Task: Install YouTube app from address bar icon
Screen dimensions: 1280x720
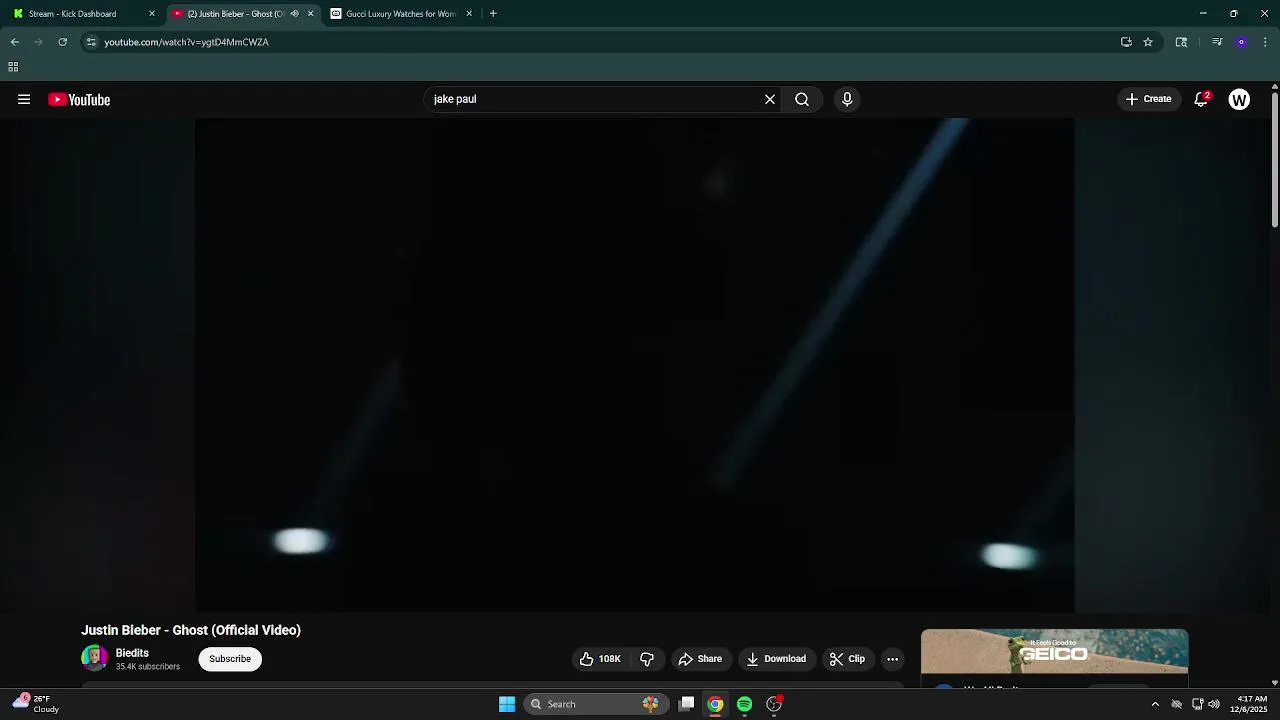Action: click(x=1126, y=42)
